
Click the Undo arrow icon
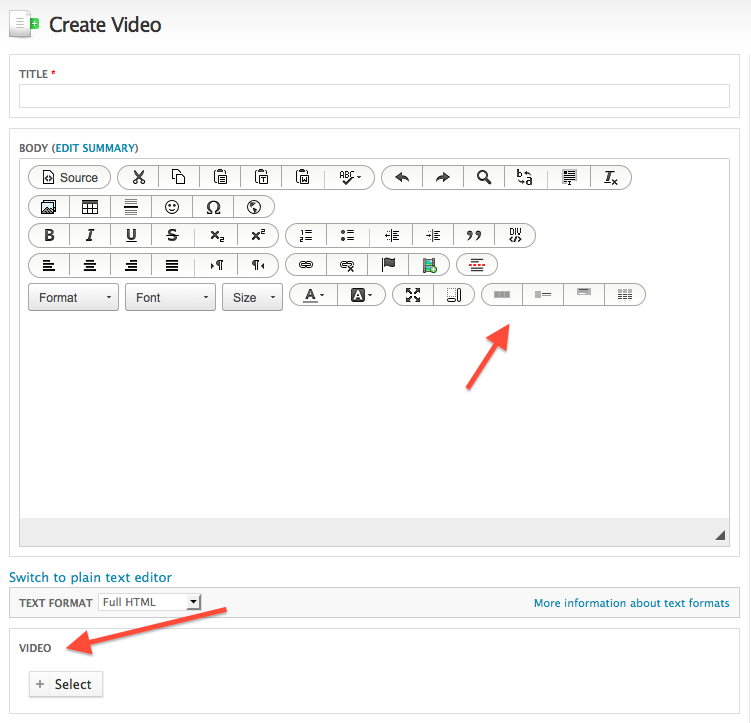402,177
